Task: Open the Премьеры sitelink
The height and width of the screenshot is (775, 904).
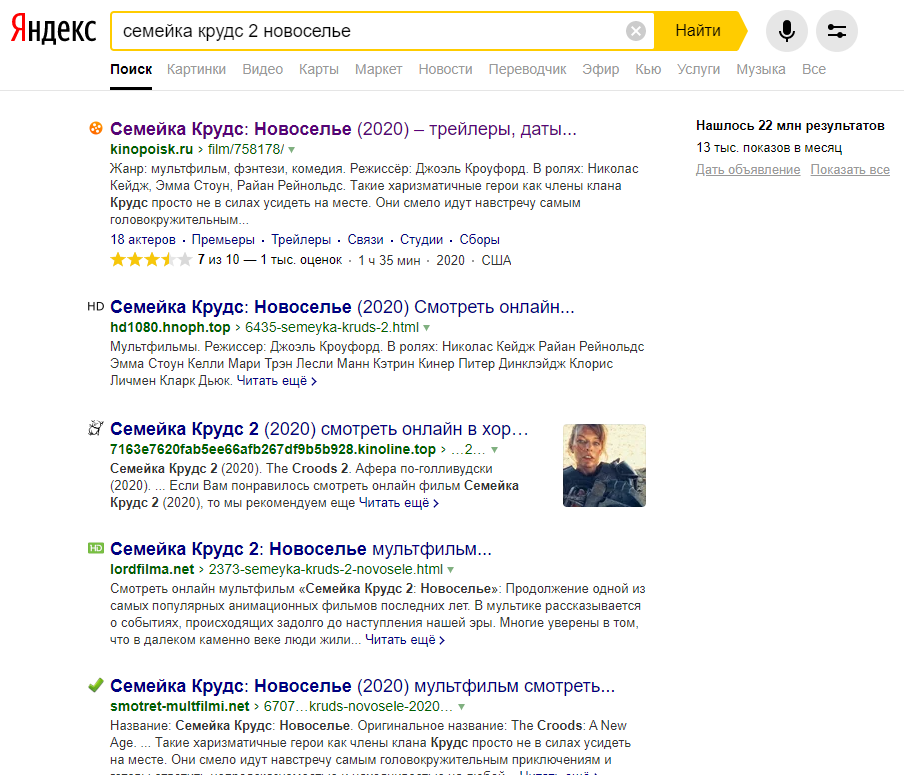Action: 223,239
